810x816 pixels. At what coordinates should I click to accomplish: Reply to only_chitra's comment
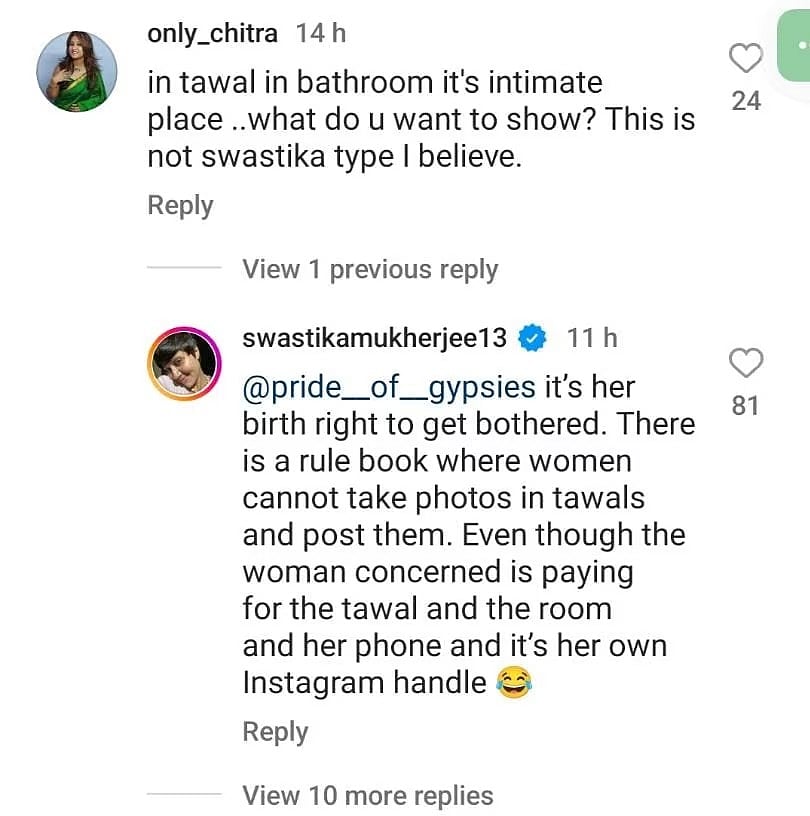[x=180, y=205]
